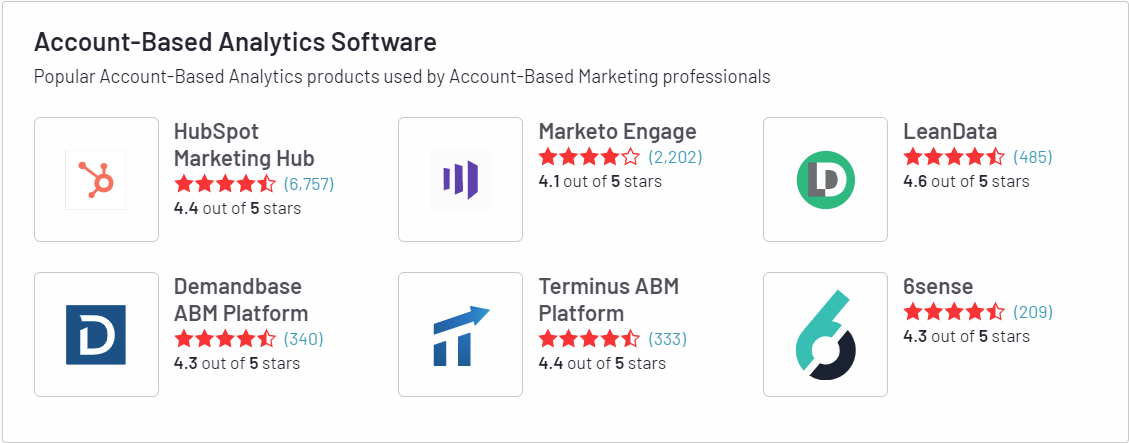
Task: Open the 2,202 Marketo reviews link
Action: 675,156
